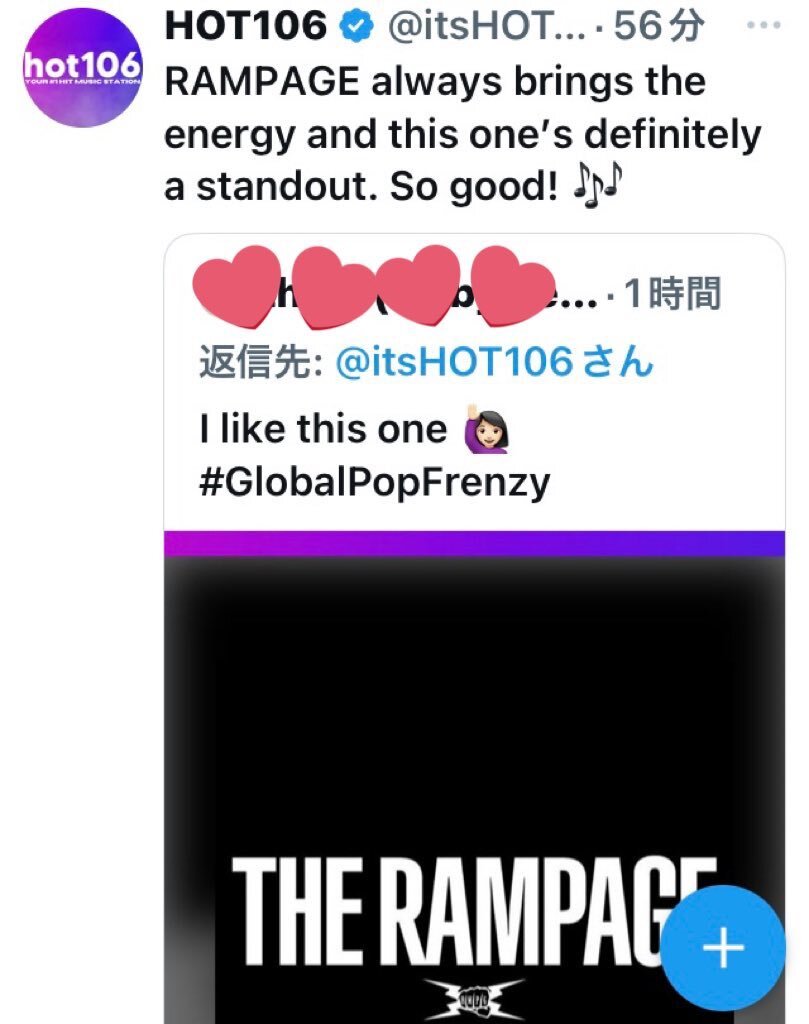
Task: Open the quoted tweet's 1時間 timestamp
Action: [673, 293]
